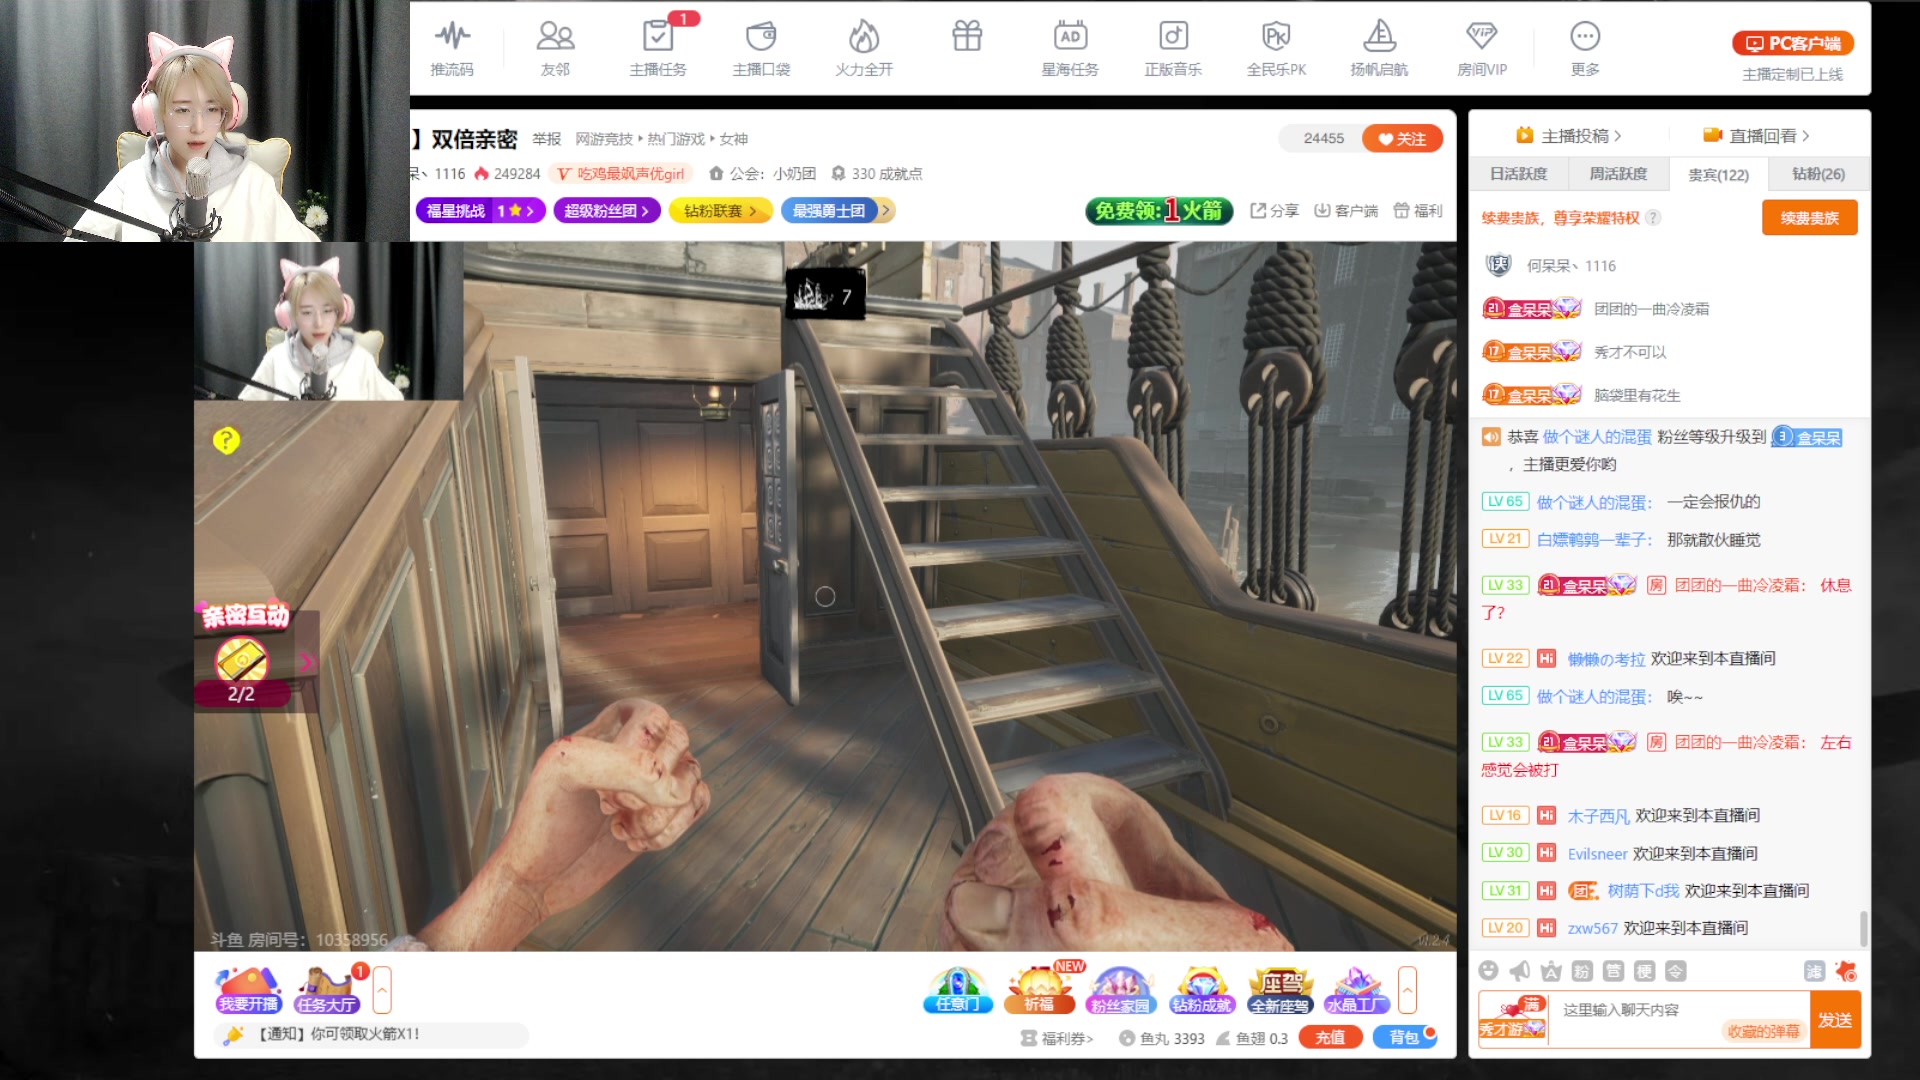Expand the 最强勇士团 badge

(x=837, y=211)
